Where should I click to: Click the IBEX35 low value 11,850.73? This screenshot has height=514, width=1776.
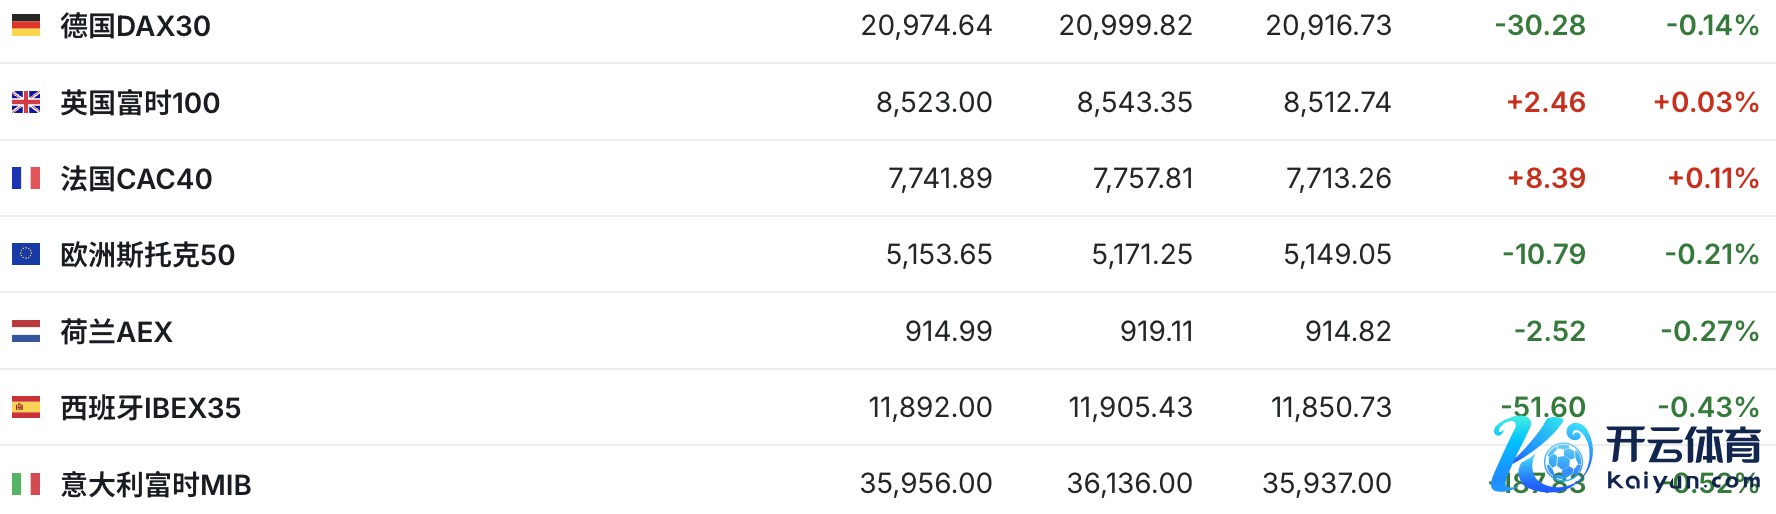coord(1330,408)
